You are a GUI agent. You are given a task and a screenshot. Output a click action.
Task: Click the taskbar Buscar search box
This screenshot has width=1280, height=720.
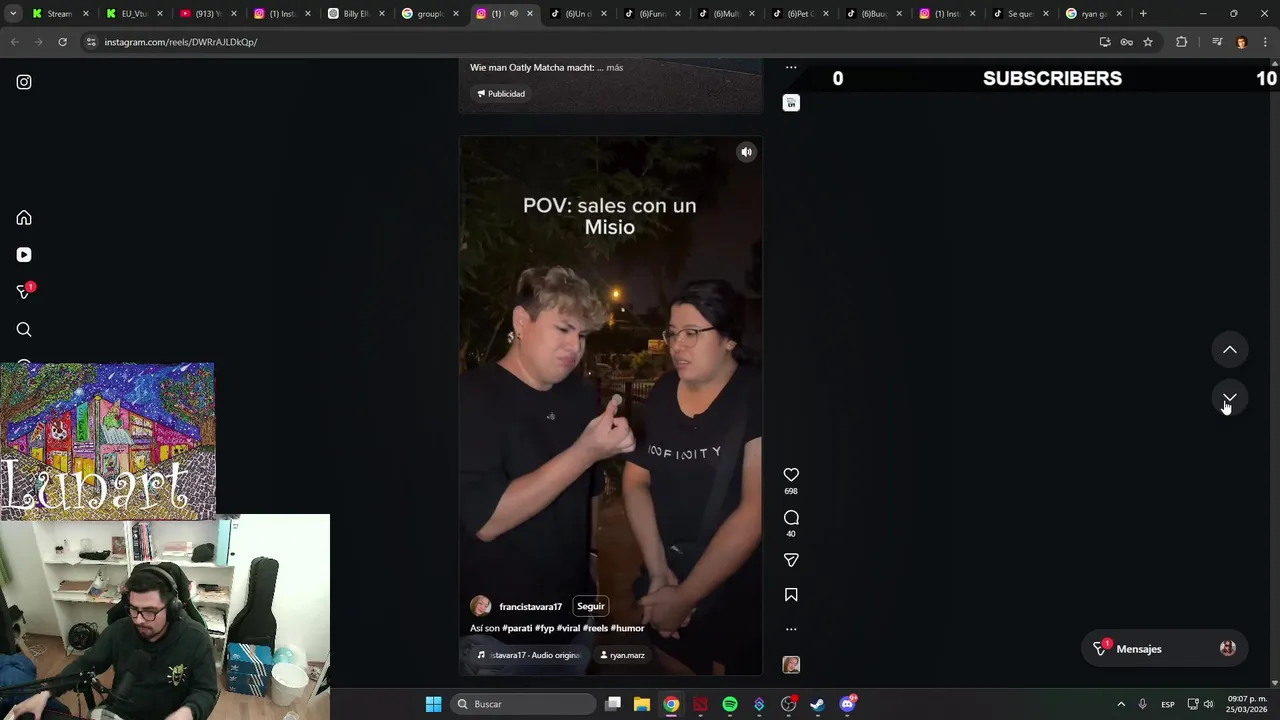(x=525, y=704)
